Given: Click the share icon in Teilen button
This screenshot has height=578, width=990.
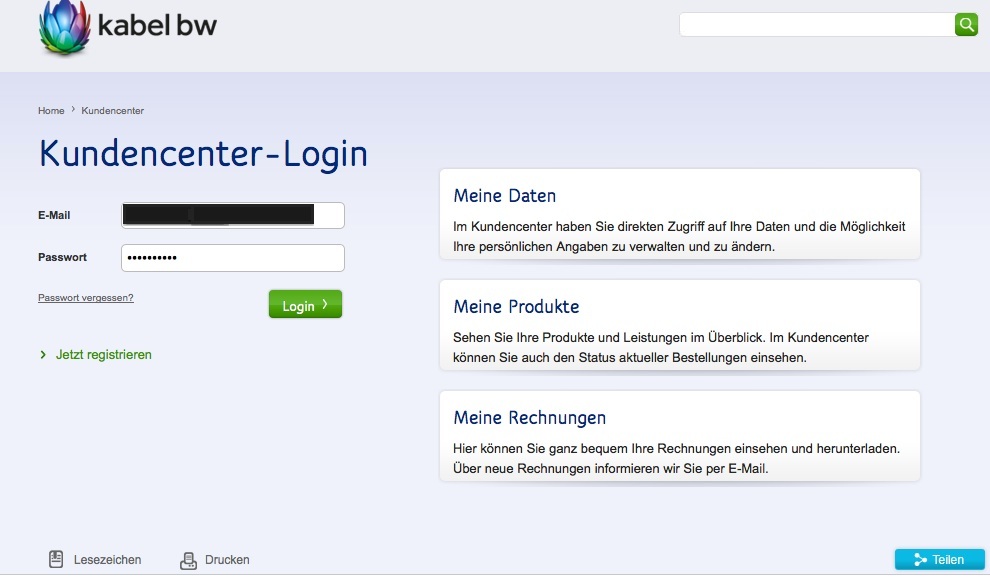Looking at the screenshot, I should click(919, 560).
